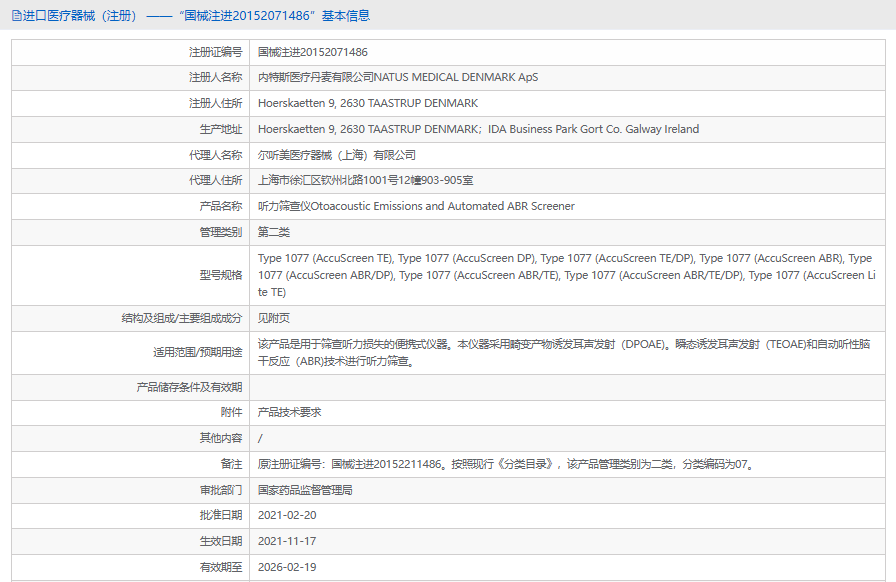Click the intended use description mentioning DPOAE
896x582 pixels.
(564, 353)
